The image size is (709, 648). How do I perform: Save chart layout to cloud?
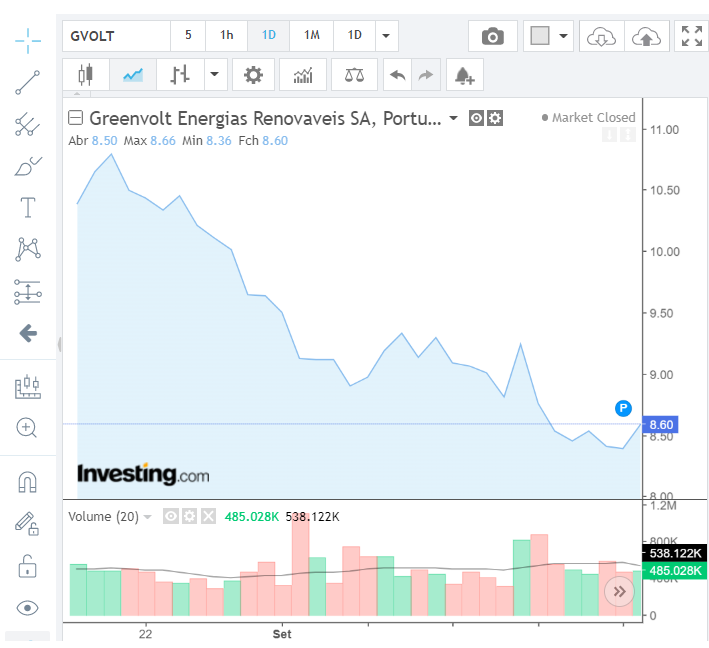click(647, 36)
